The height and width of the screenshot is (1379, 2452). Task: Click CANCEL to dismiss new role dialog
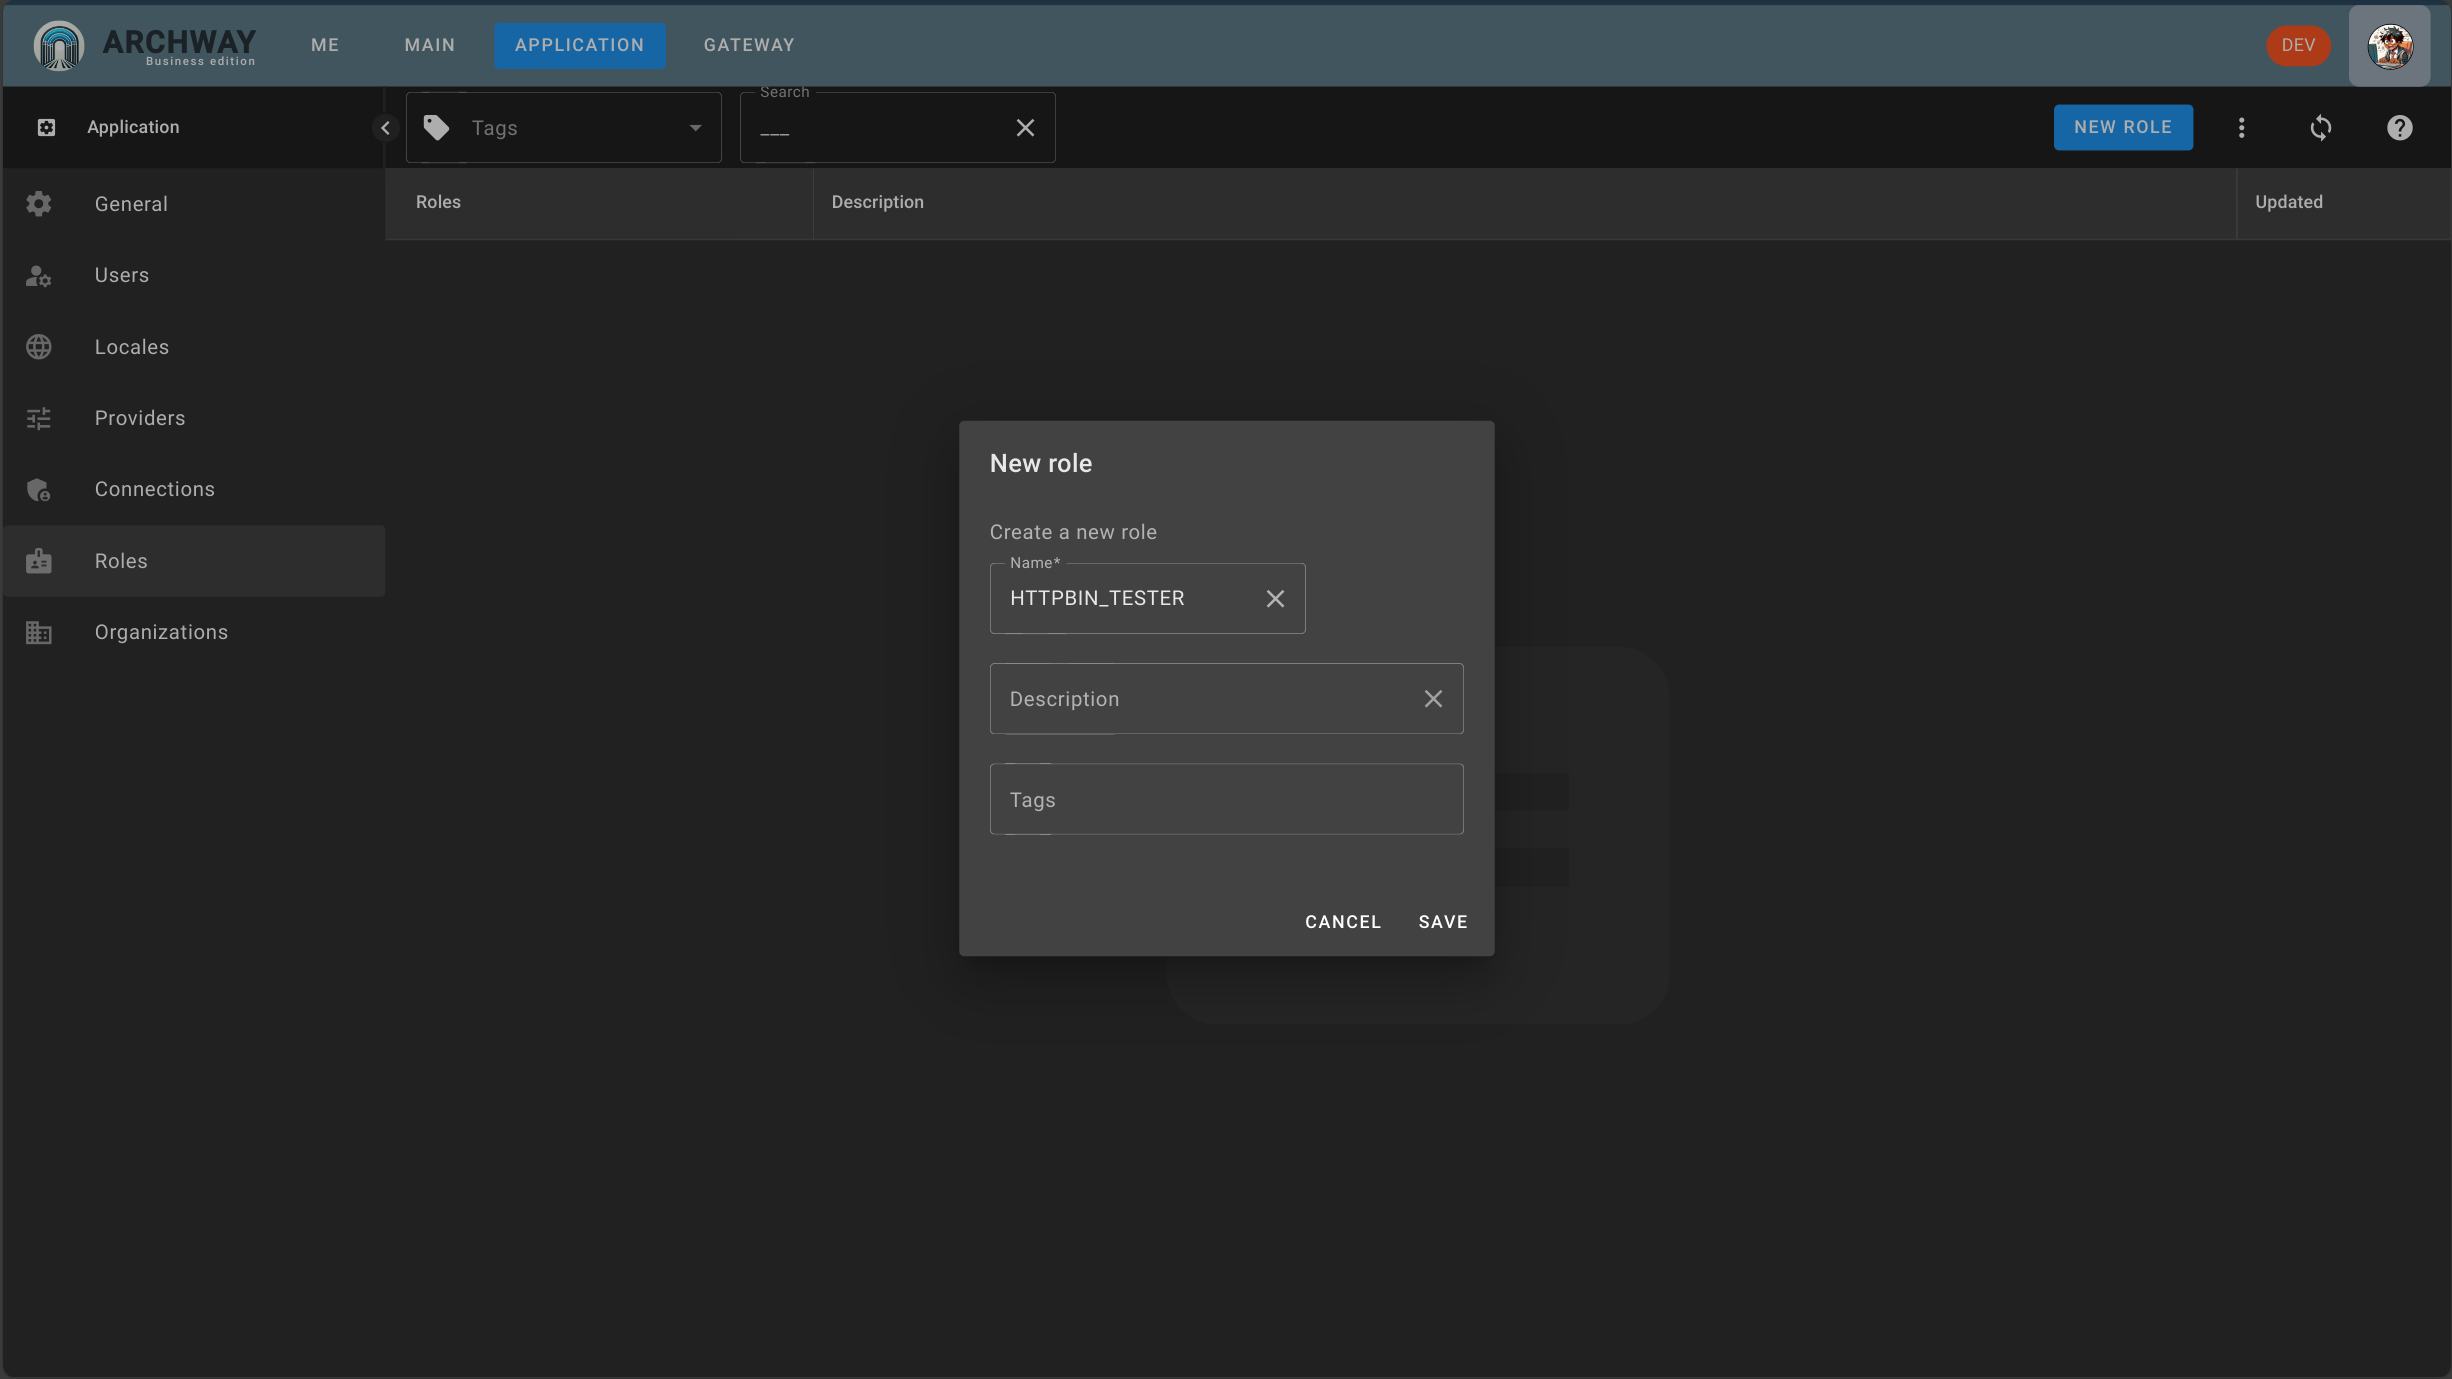click(1344, 921)
